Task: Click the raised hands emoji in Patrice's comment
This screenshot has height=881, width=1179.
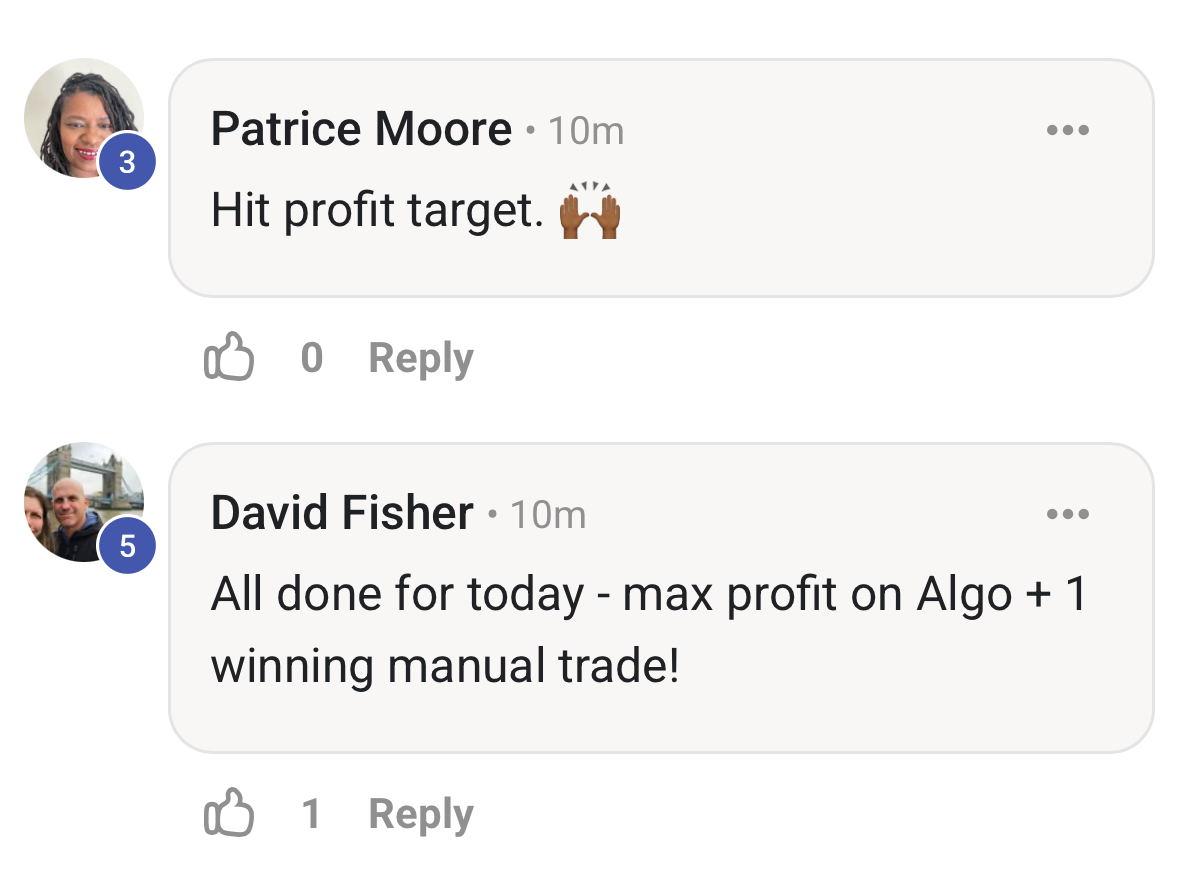Action: [x=590, y=210]
